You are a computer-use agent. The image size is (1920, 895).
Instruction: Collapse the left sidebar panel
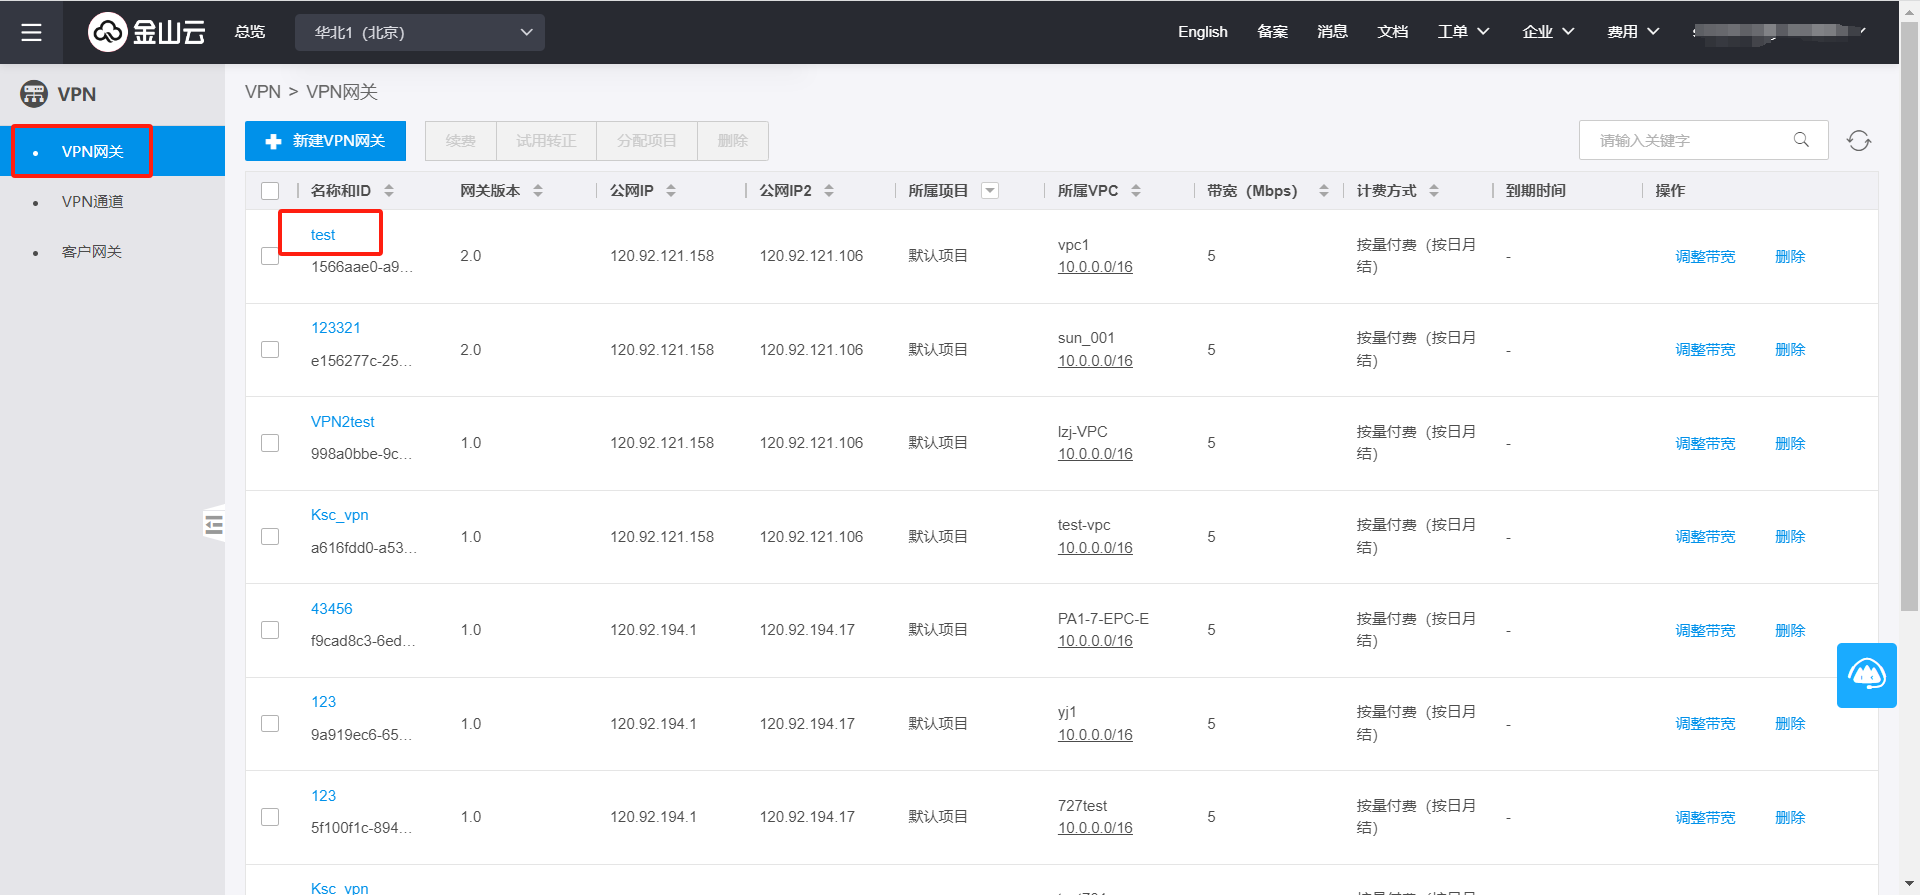[x=214, y=524]
